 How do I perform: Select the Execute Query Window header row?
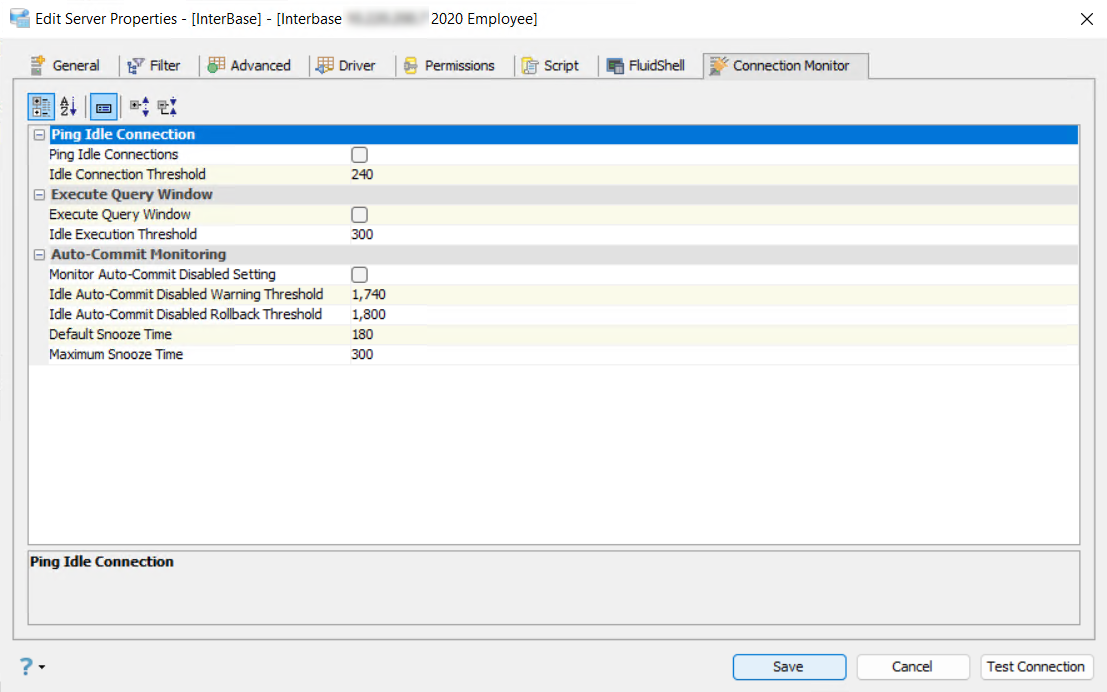pyautogui.click(x=564, y=195)
